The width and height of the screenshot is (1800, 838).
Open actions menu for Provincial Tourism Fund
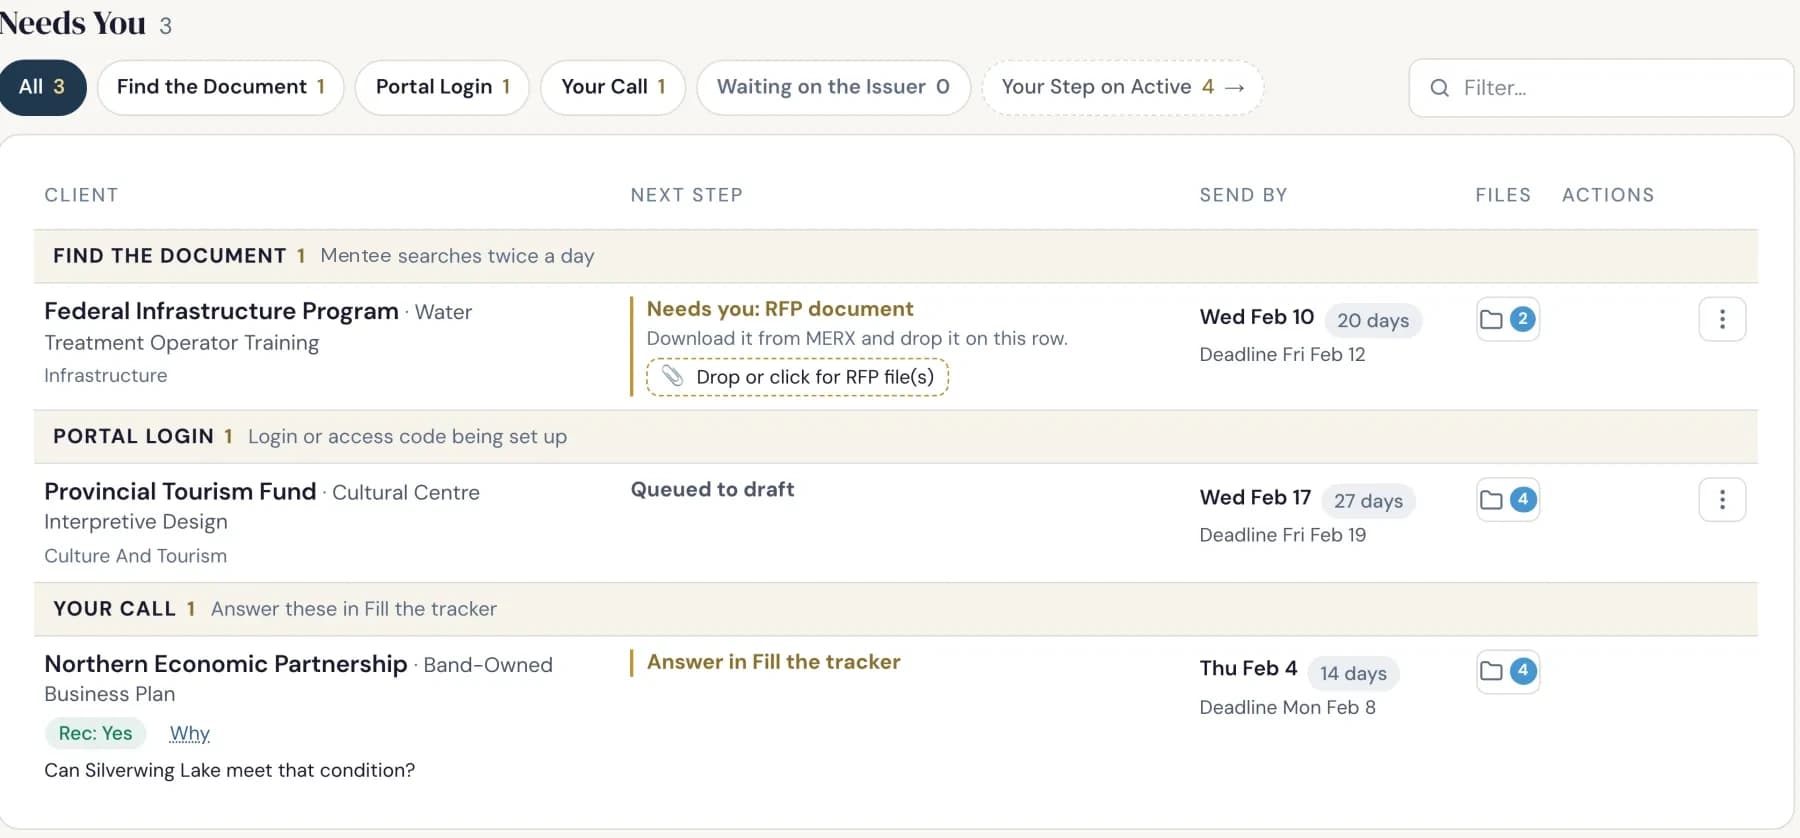click(1722, 500)
